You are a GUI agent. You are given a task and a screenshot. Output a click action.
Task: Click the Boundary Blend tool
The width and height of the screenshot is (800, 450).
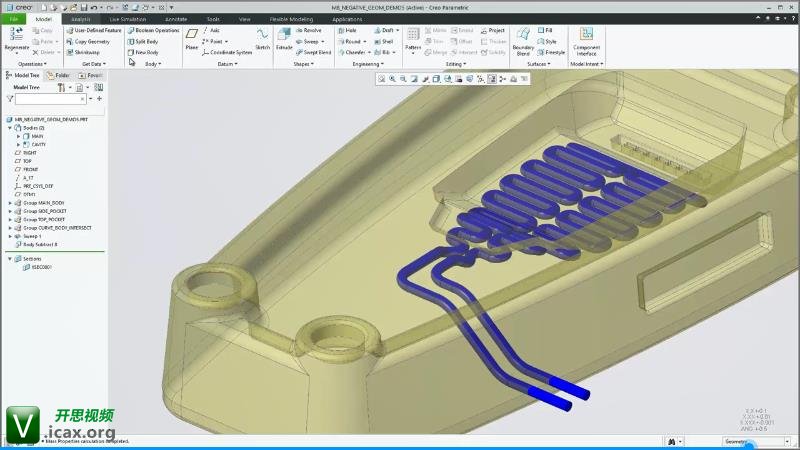[x=523, y=40]
